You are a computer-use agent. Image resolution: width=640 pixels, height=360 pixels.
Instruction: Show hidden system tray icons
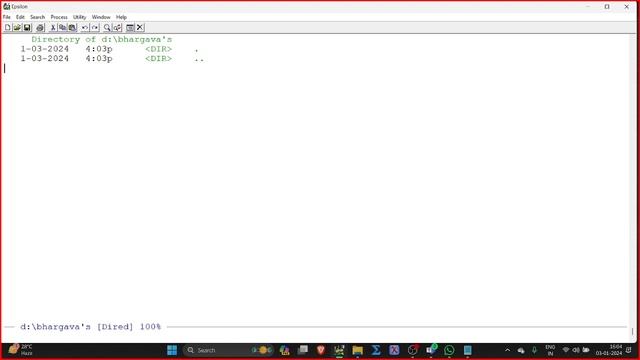coord(507,350)
